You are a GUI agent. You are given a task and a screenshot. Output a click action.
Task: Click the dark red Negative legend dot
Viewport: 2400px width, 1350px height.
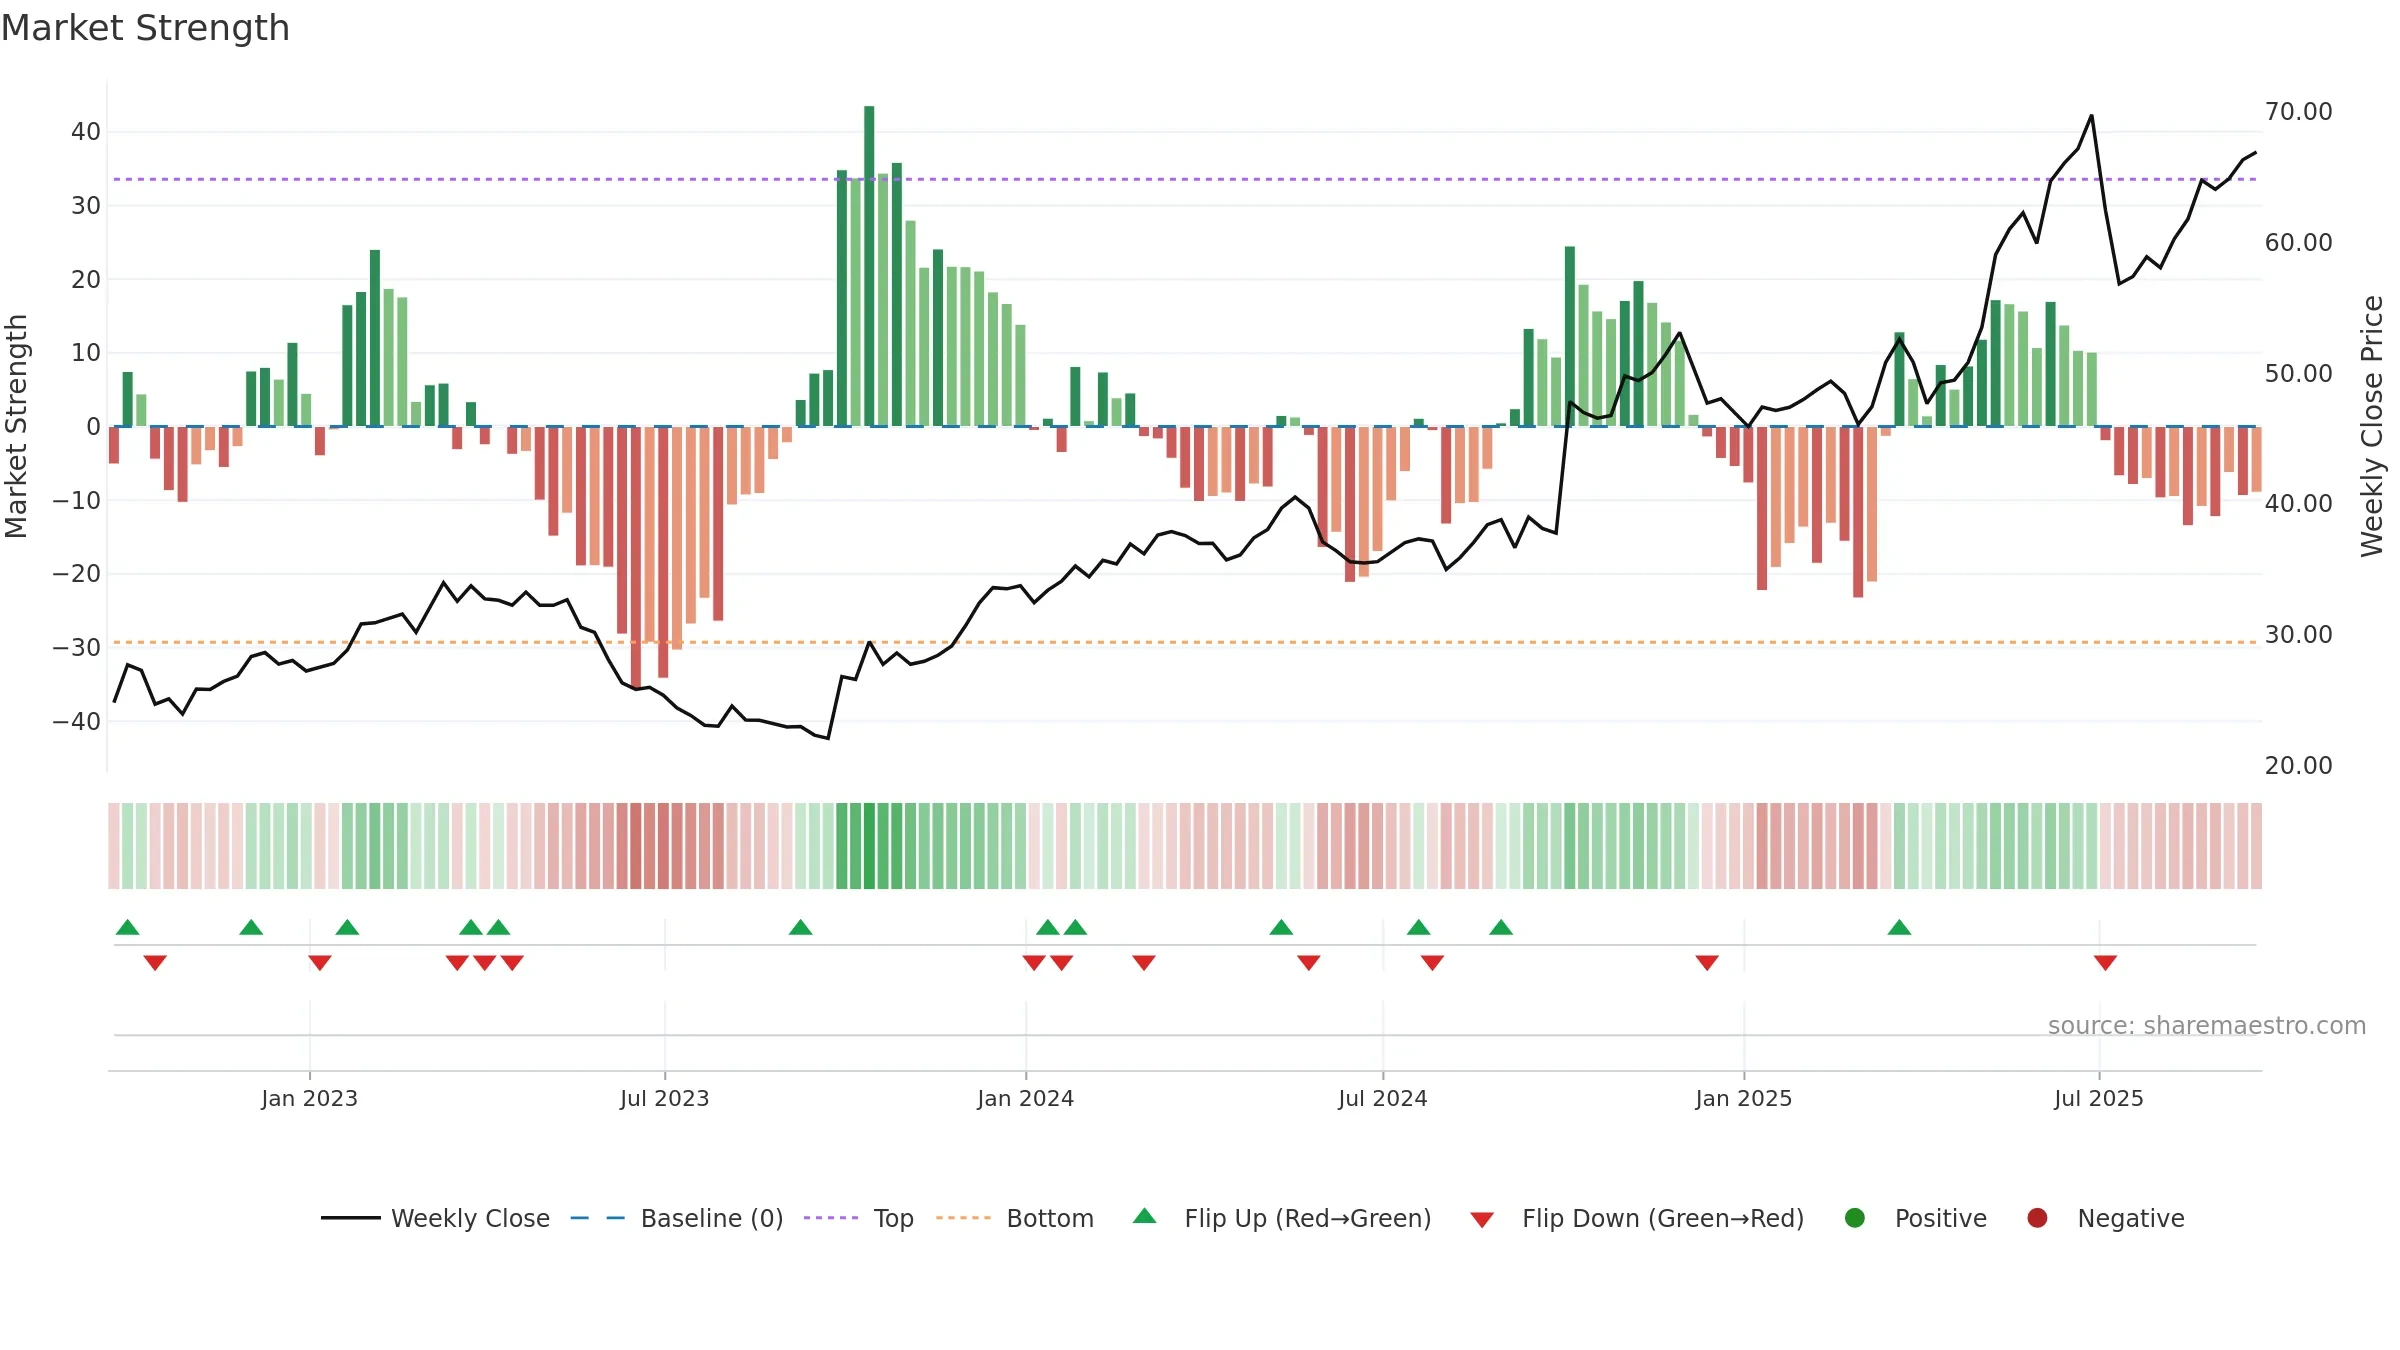point(2037,1218)
